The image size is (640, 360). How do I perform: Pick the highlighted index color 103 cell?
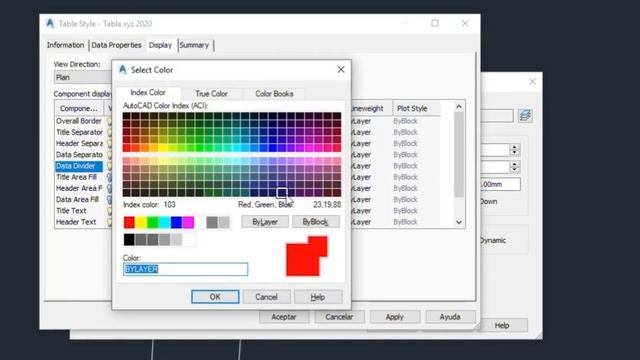(x=282, y=192)
